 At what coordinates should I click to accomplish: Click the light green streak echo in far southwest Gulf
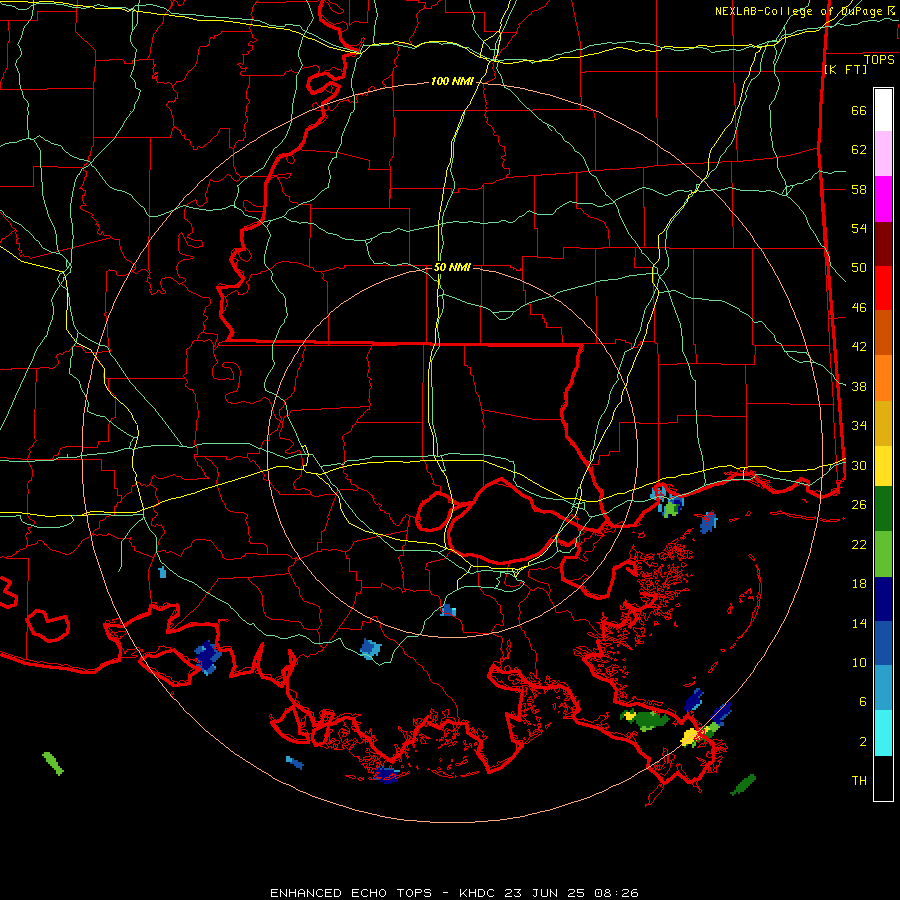(x=53, y=763)
